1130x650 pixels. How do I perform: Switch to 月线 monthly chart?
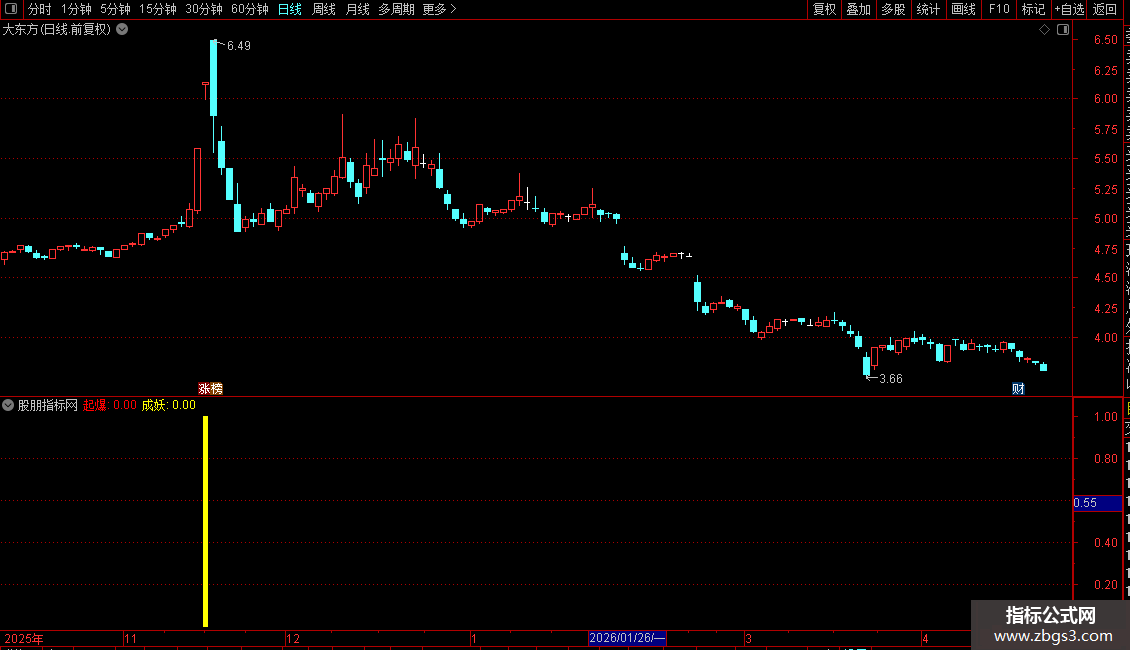(357, 9)
